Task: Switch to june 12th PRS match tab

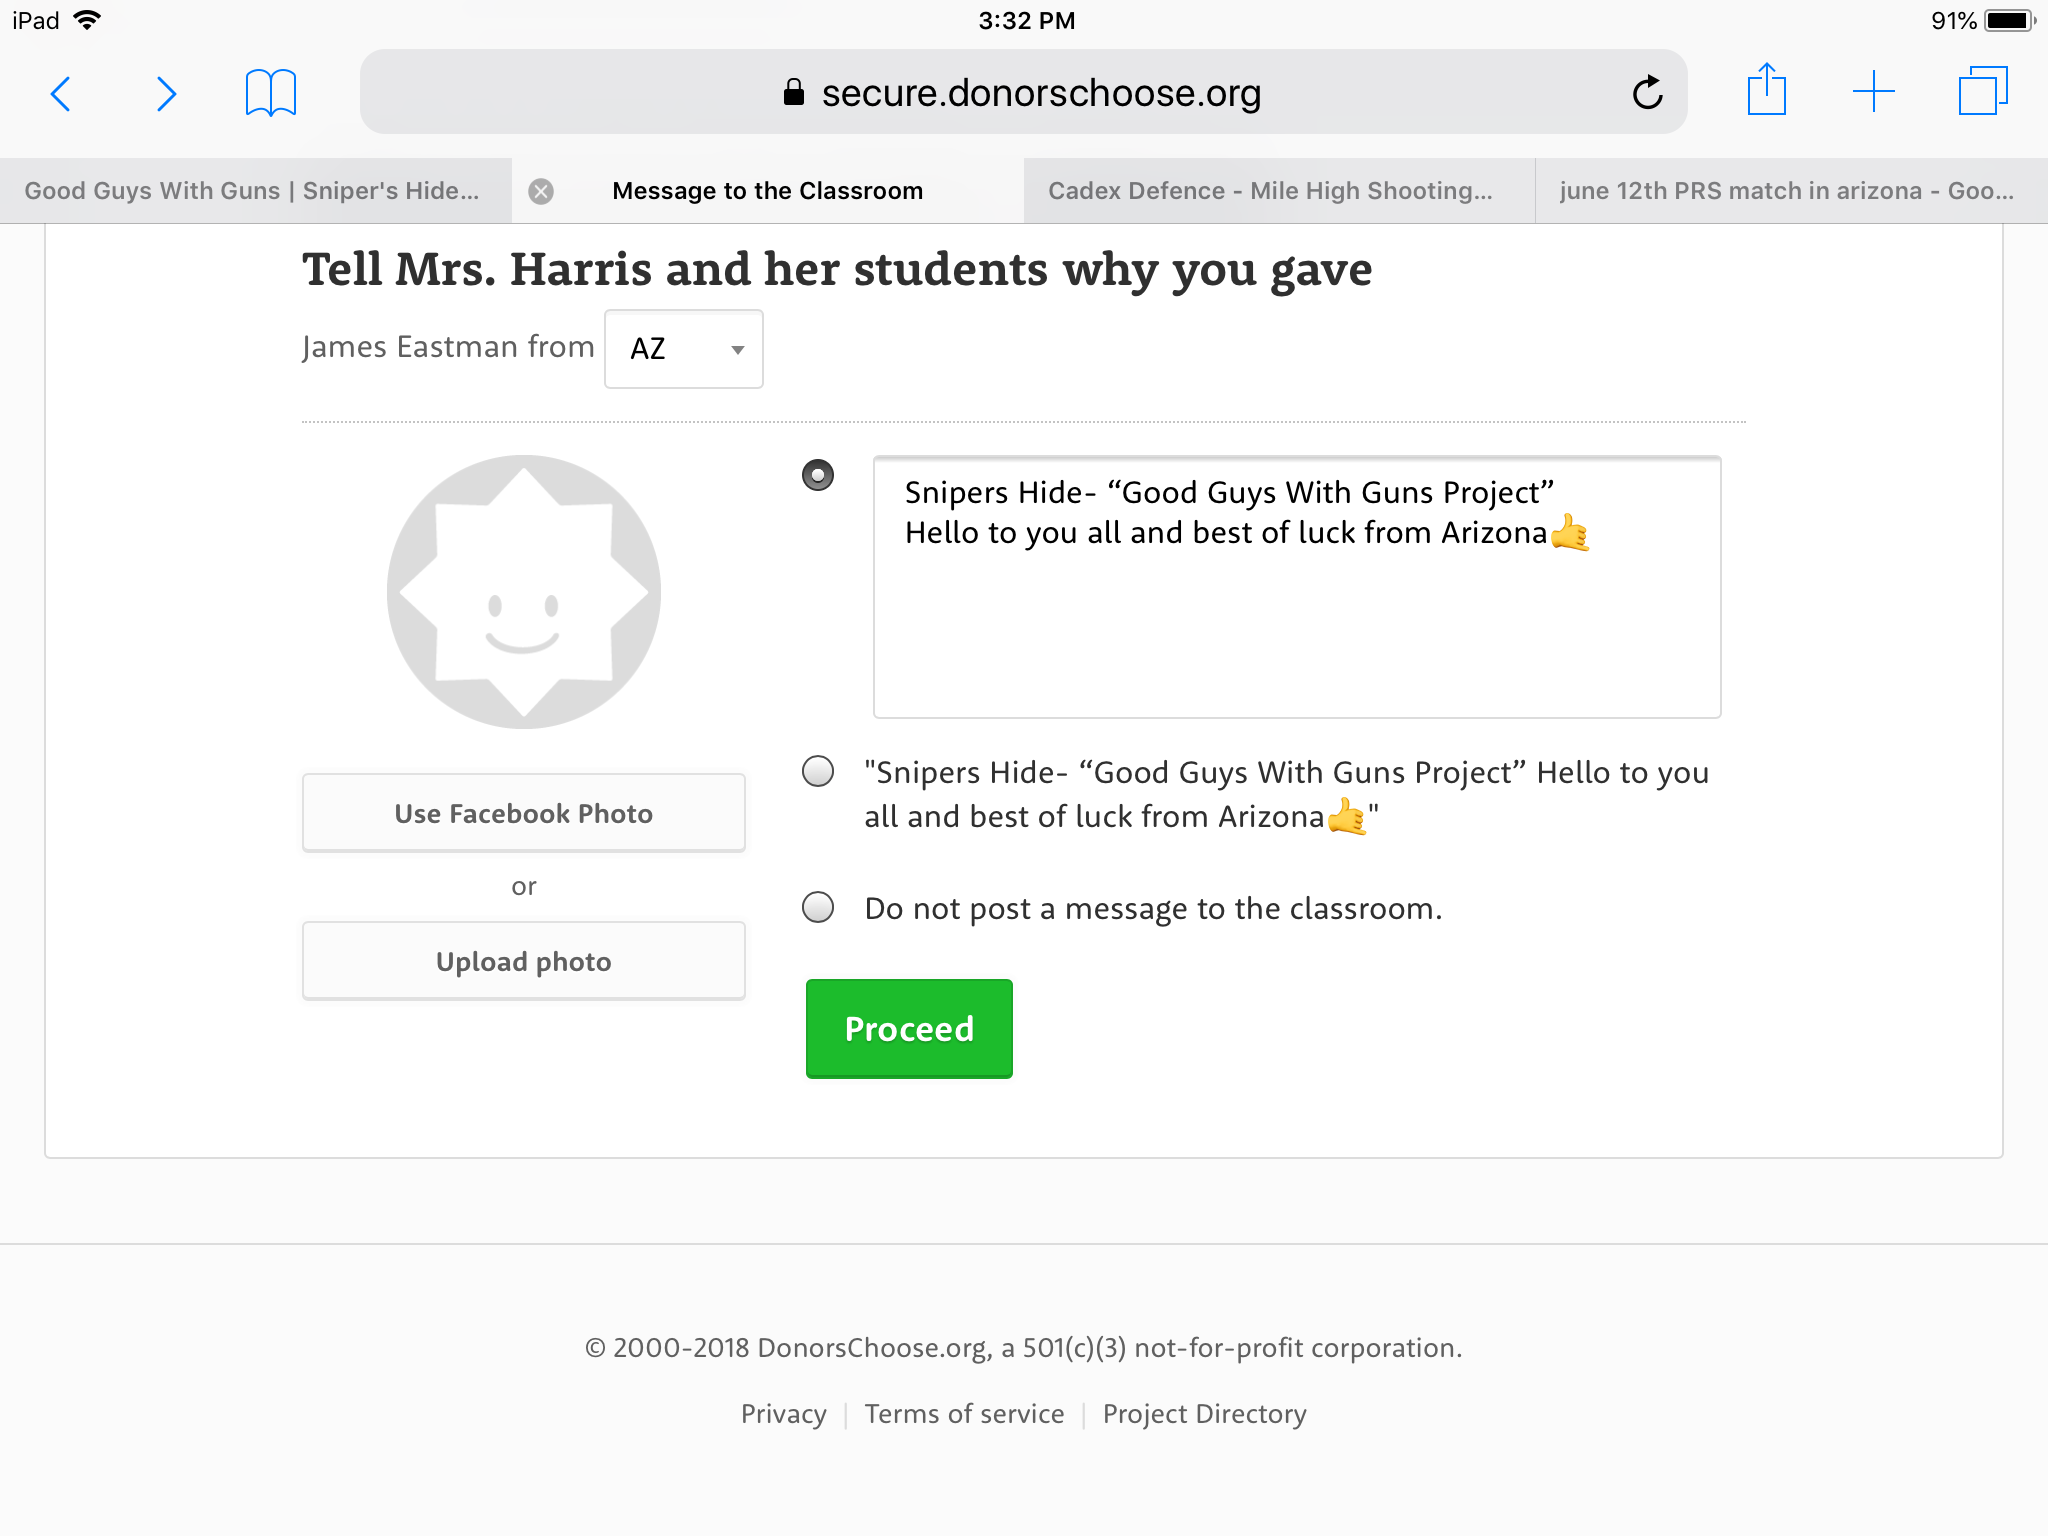Action: [x=1786, y=191]
